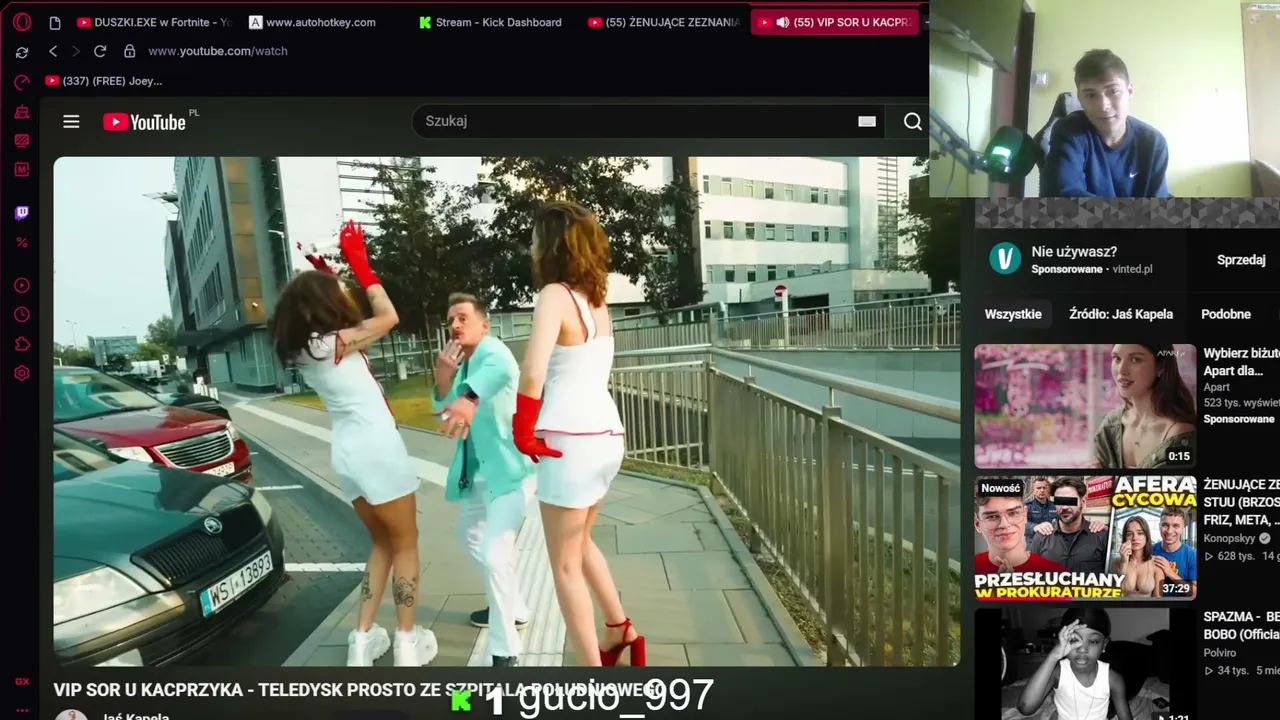The width and height of the screenshot is (1280, 720).
Task: Open GX Control speedometer icon in sidebar
Action: pyautogui.click(x=22, y=82)
